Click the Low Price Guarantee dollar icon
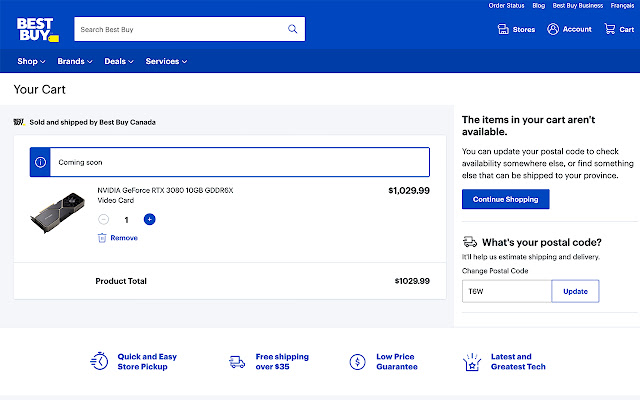Viewport: 640px width, 400px height. tap(358, 362)
